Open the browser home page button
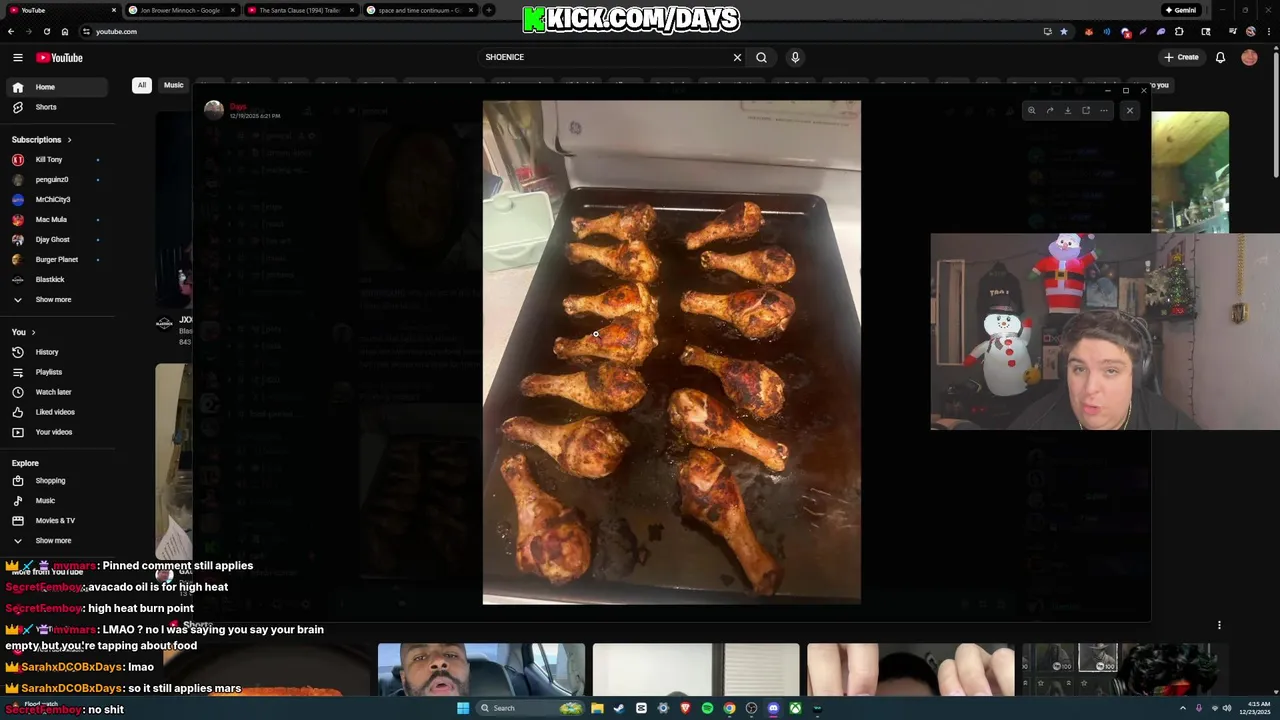This screenshot has width=1280, height=720. click(x=65, y=31)
